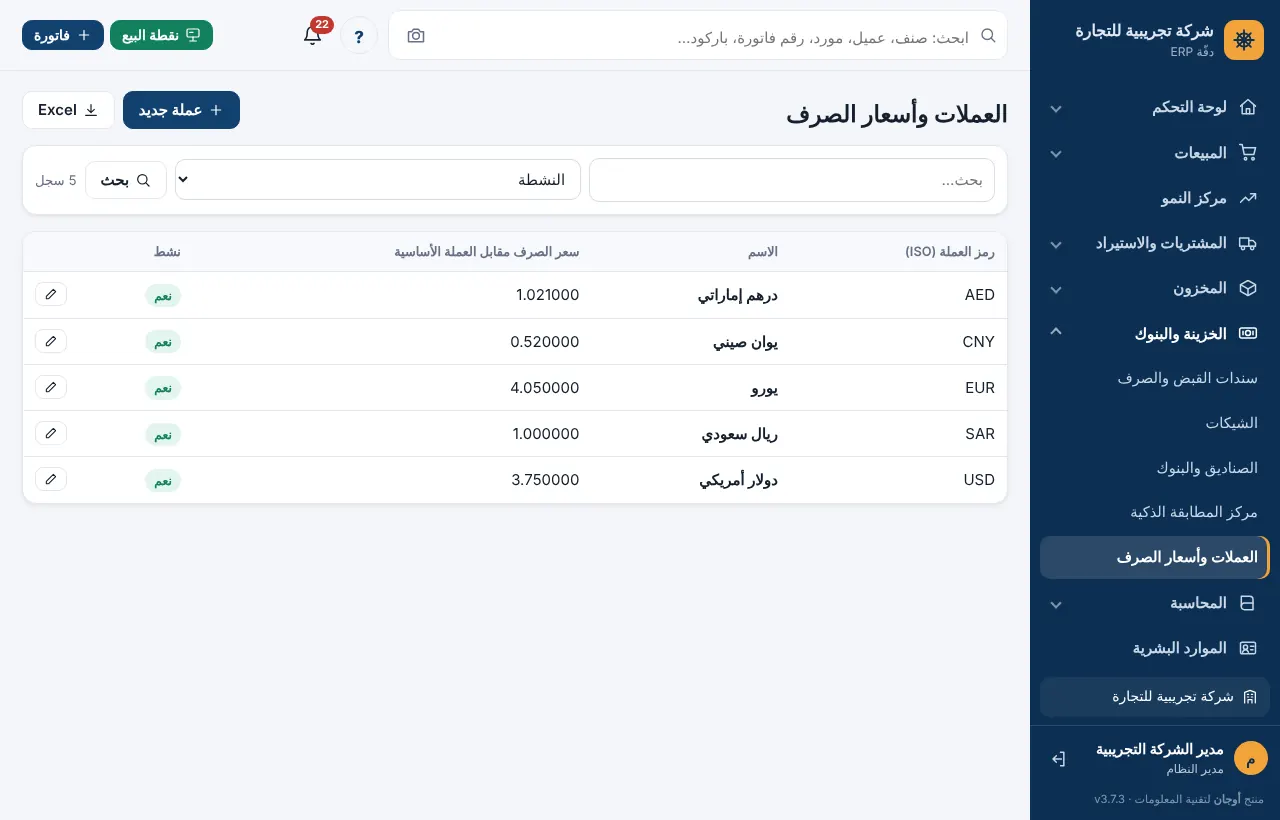Screen dimensions: 1280x820
Task: Expand the المحاسبة chevron
Action: [1056, 604]
